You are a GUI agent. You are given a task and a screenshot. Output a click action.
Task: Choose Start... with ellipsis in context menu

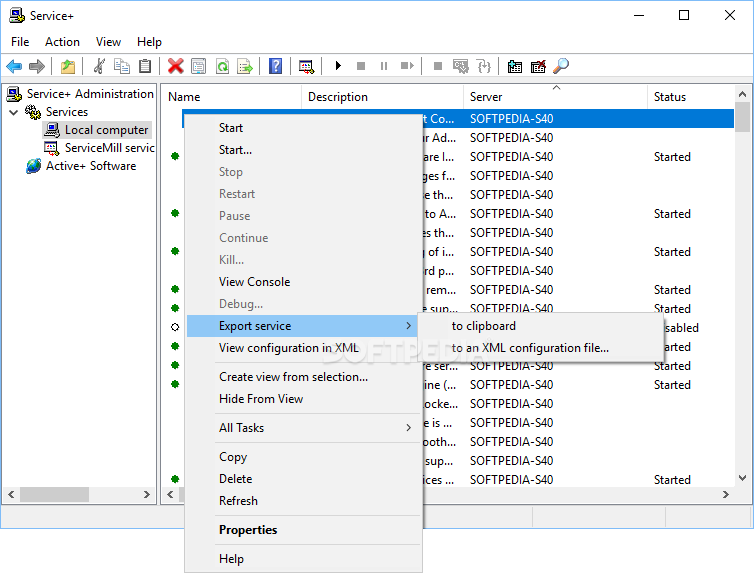(303, 150)
